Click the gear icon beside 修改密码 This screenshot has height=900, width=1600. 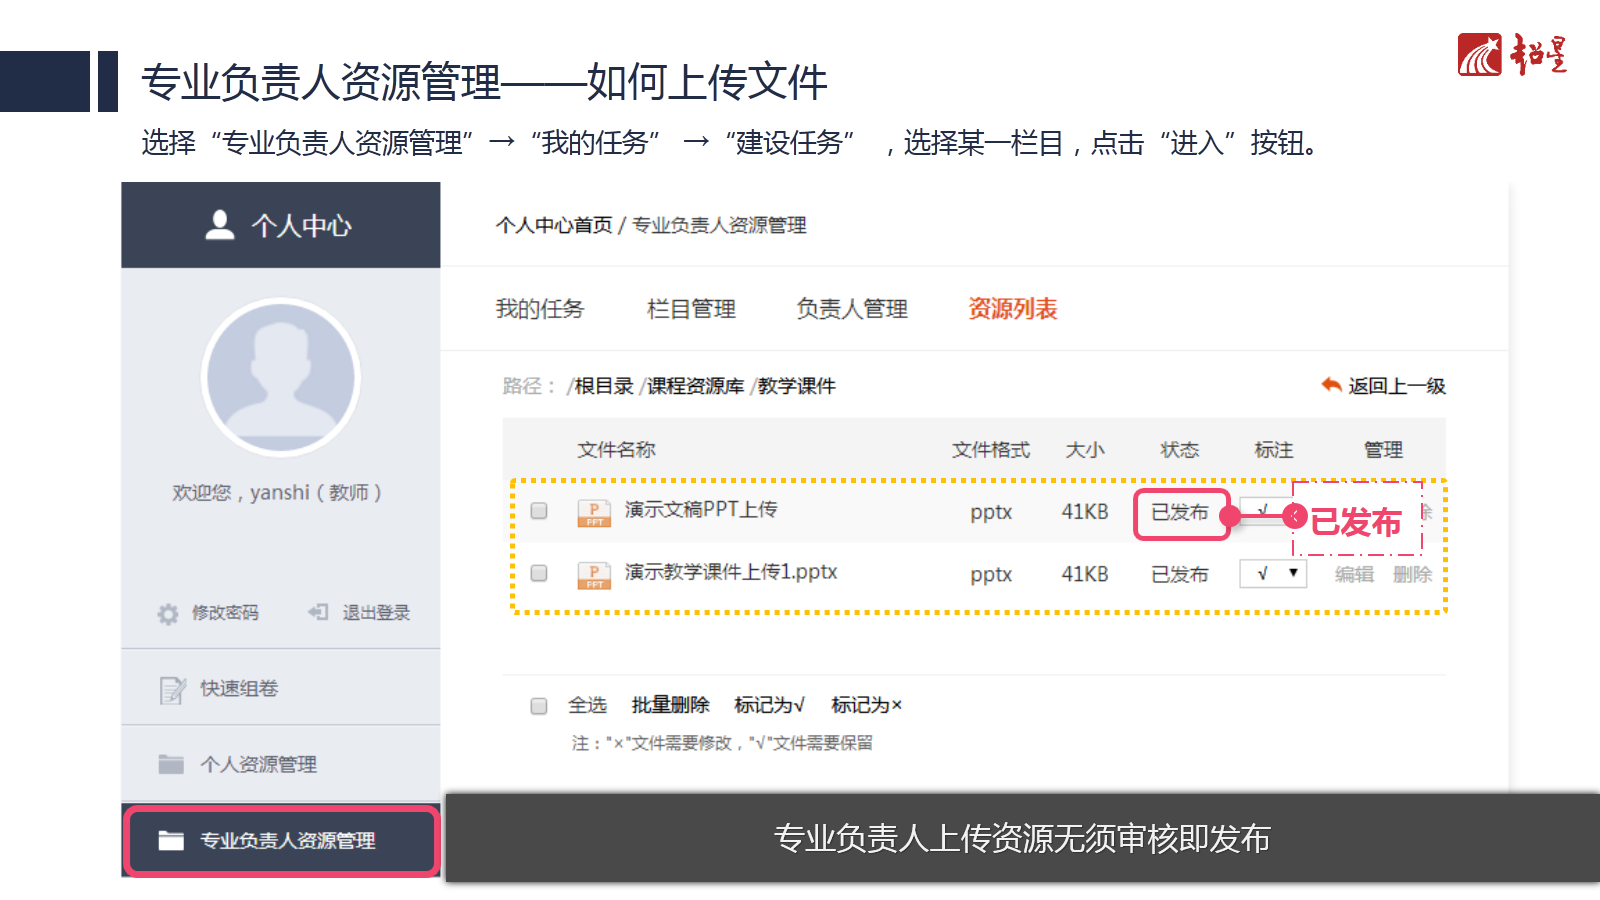point(168,613)
